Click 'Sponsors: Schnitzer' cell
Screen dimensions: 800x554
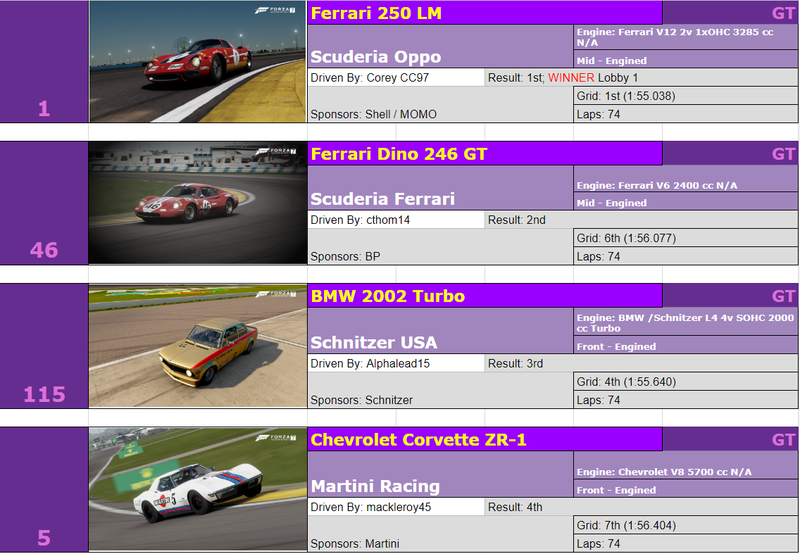440,390
